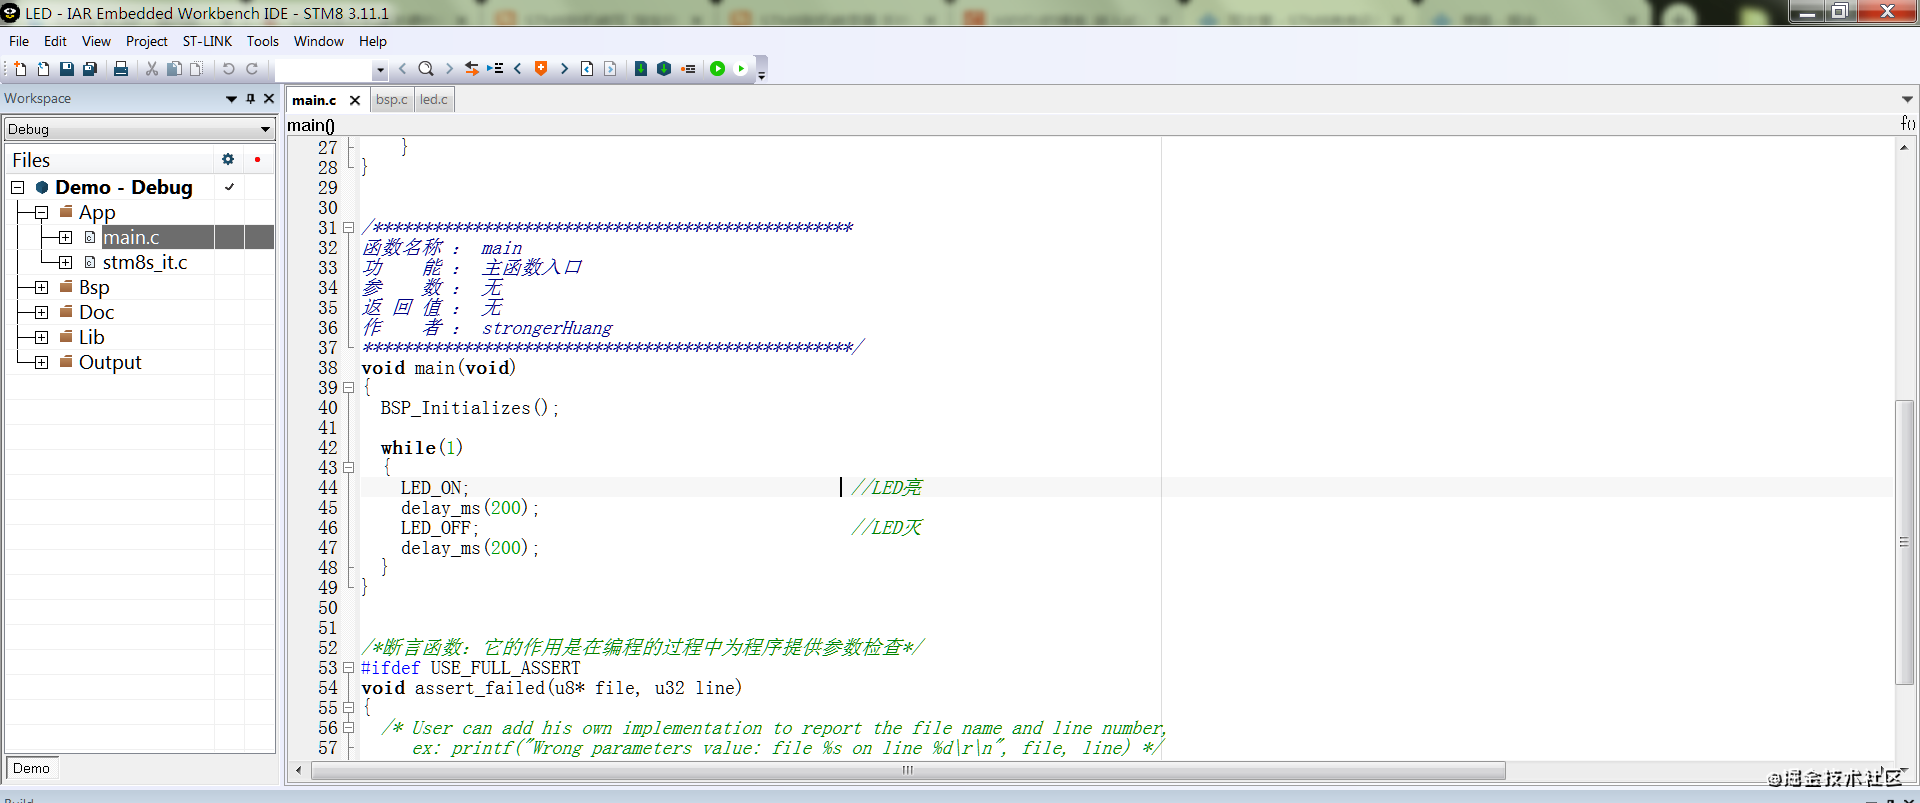
Task: Expand the main.c tree node
Action: tap(65, 237)
